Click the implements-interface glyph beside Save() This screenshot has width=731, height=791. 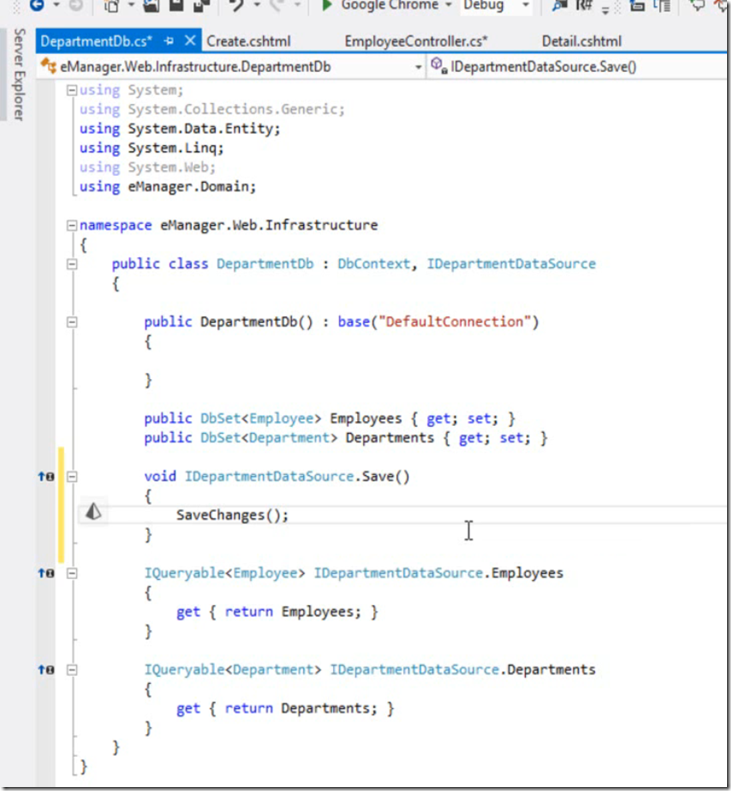click(46, 476)
